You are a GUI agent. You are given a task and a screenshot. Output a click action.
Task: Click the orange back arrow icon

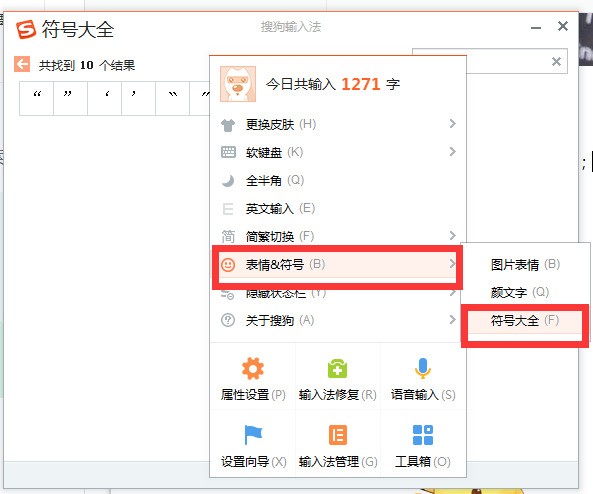pos(22,64)
